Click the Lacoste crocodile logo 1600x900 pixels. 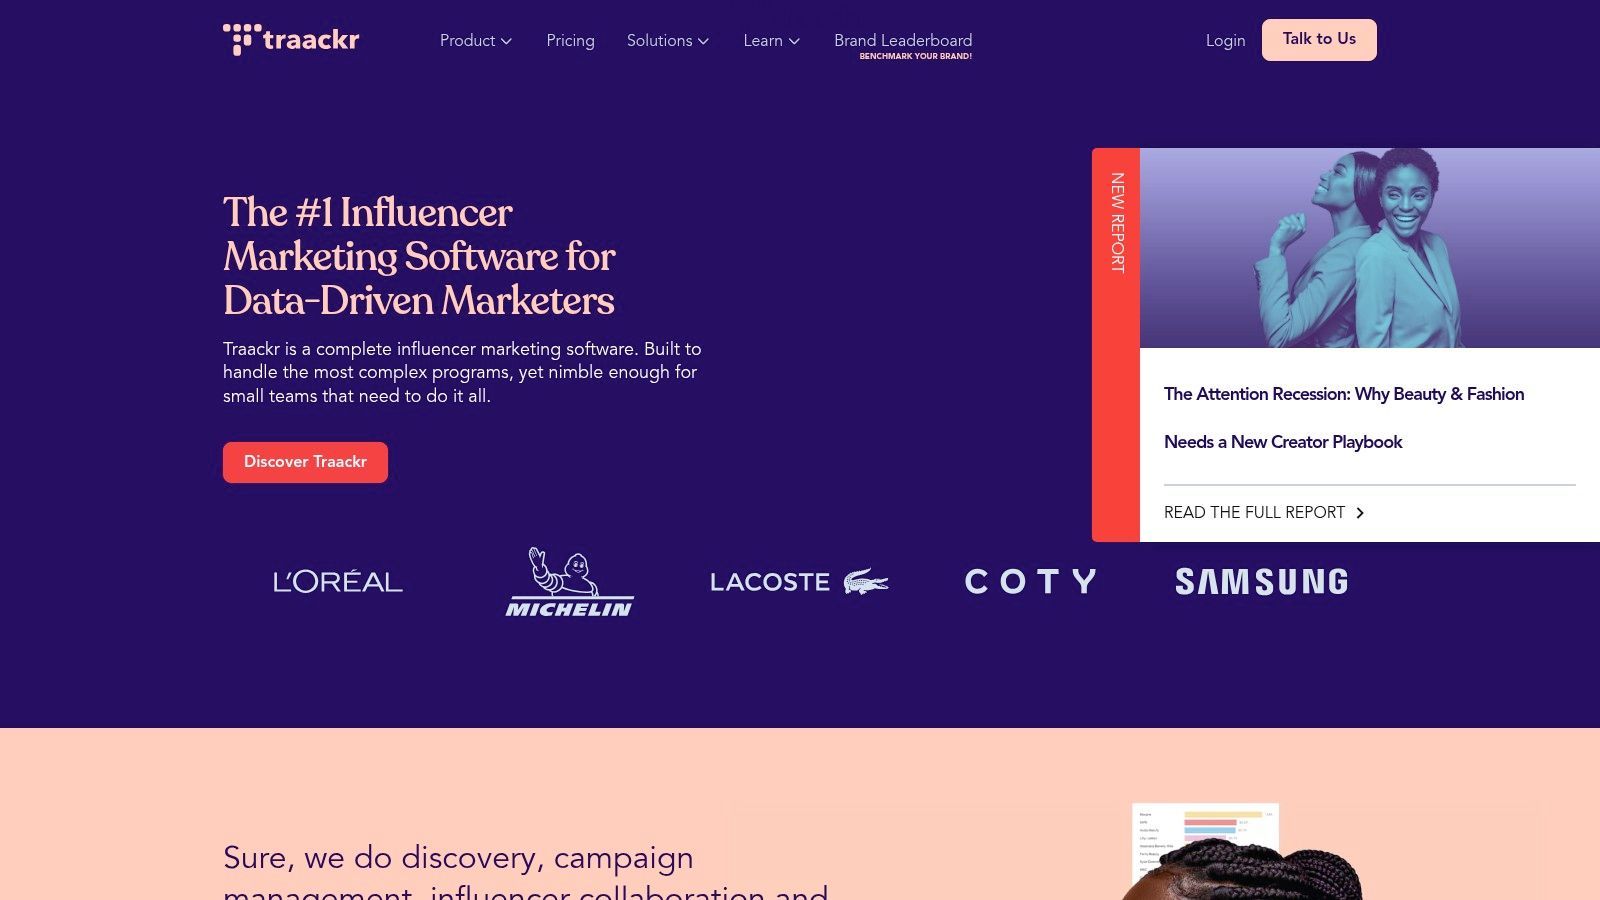click(x=866, y=582)
